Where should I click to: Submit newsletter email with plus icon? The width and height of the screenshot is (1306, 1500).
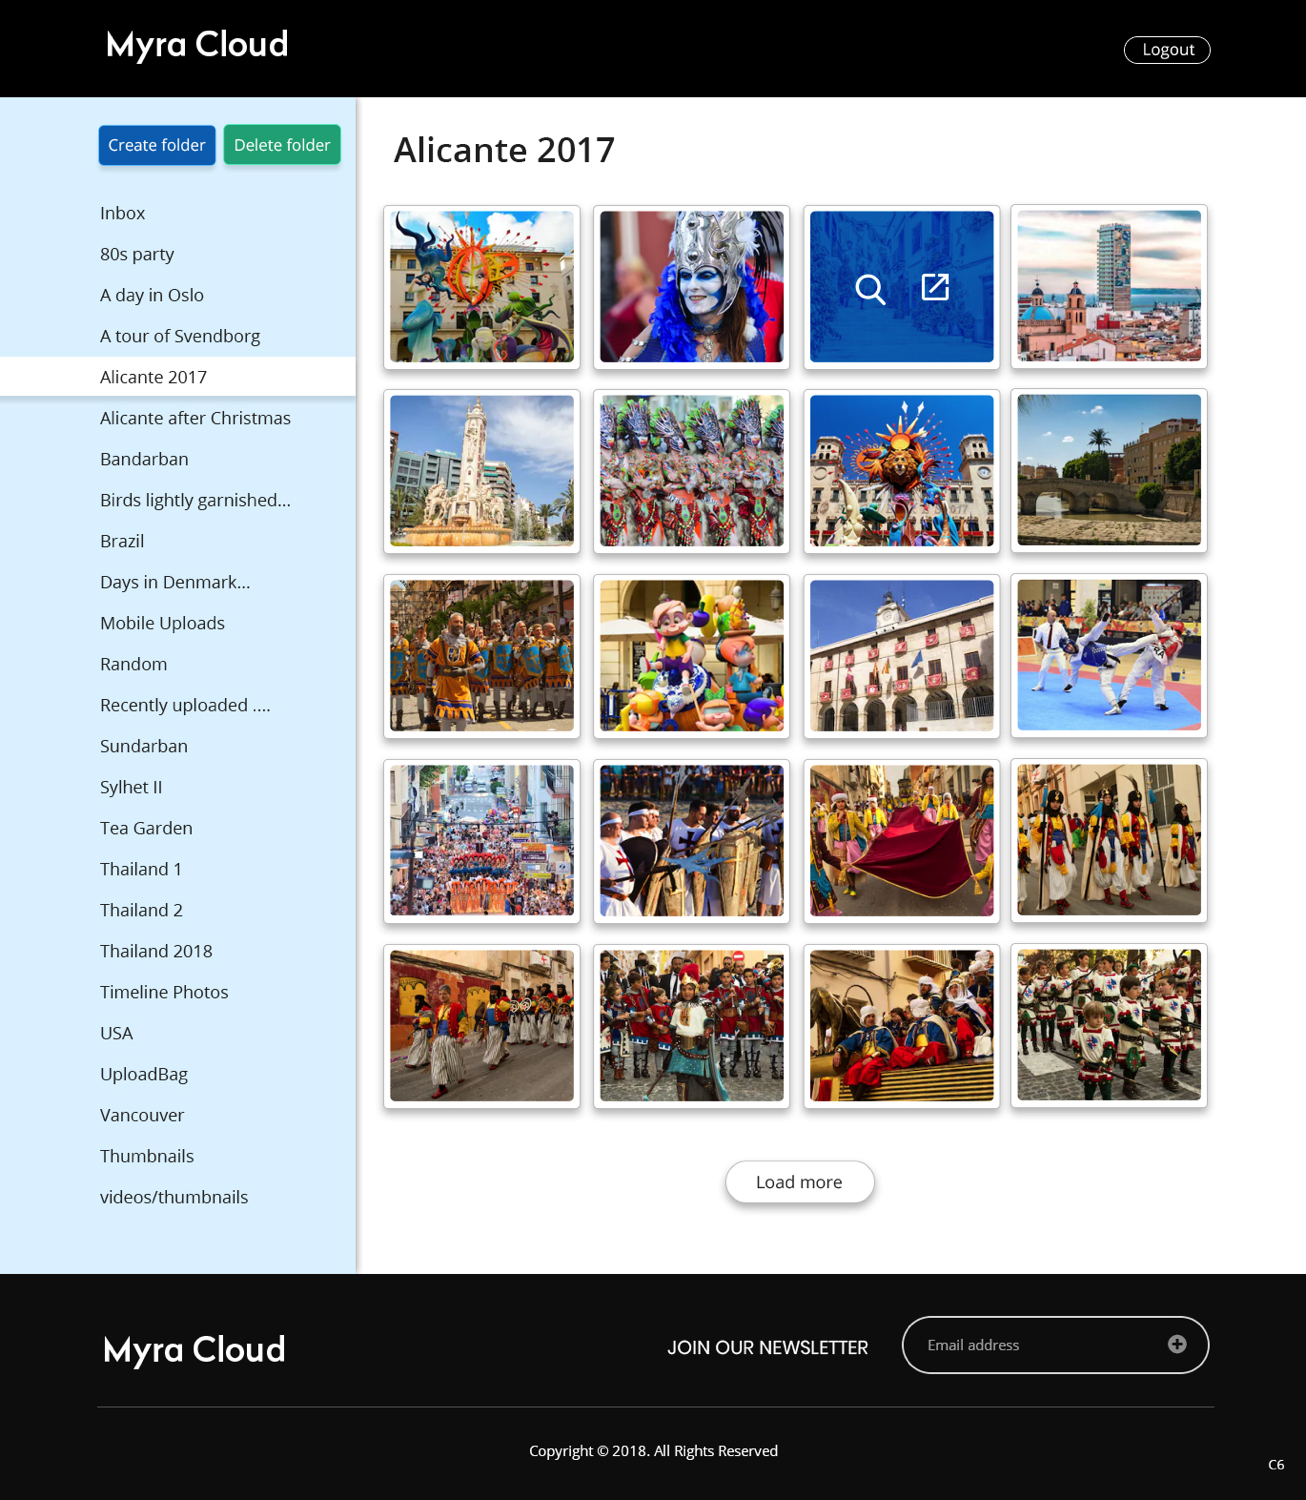click(x=1176, y=1344)
